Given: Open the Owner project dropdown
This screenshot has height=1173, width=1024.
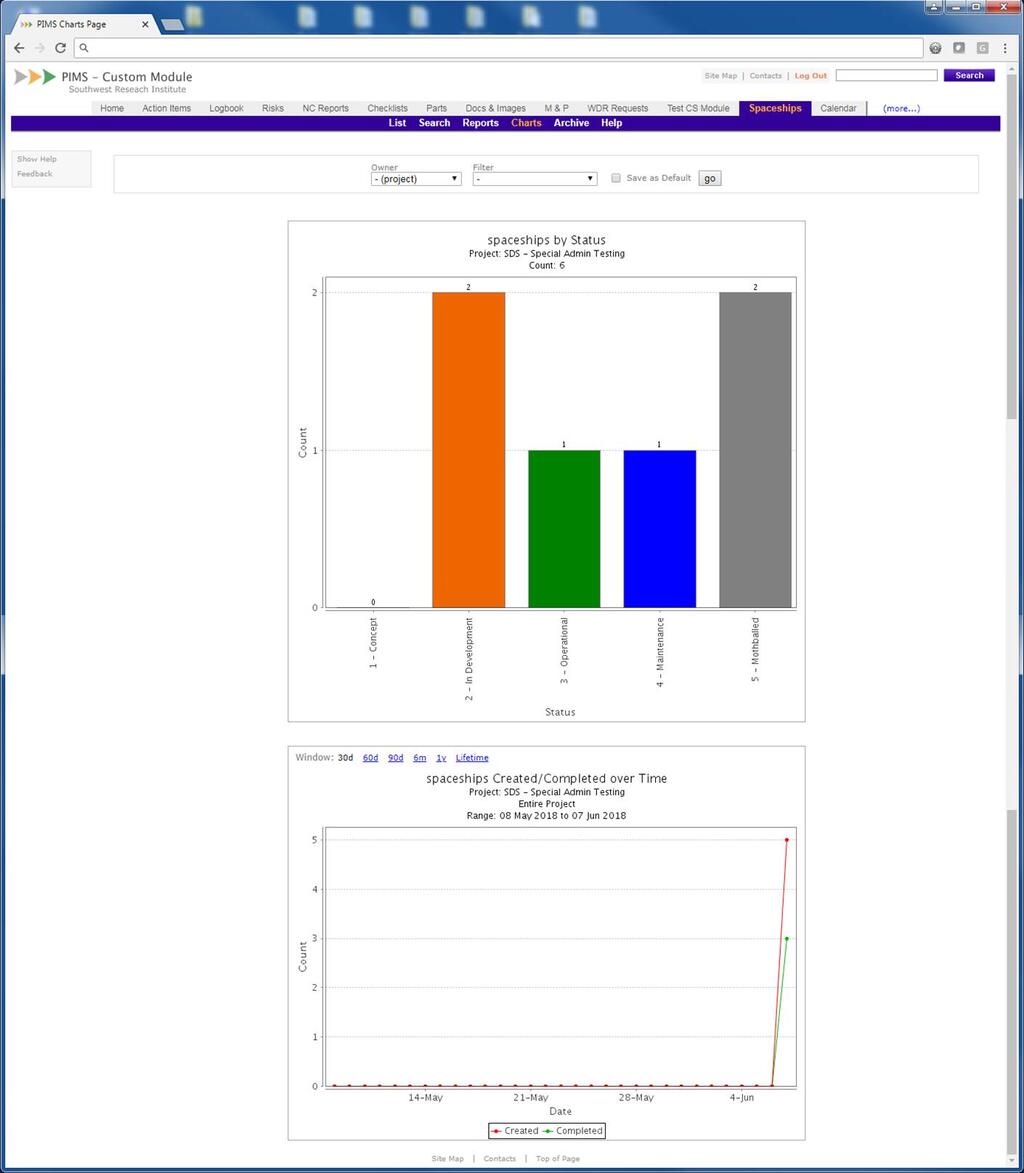Looking at the screenshot, I should point(415,177).
